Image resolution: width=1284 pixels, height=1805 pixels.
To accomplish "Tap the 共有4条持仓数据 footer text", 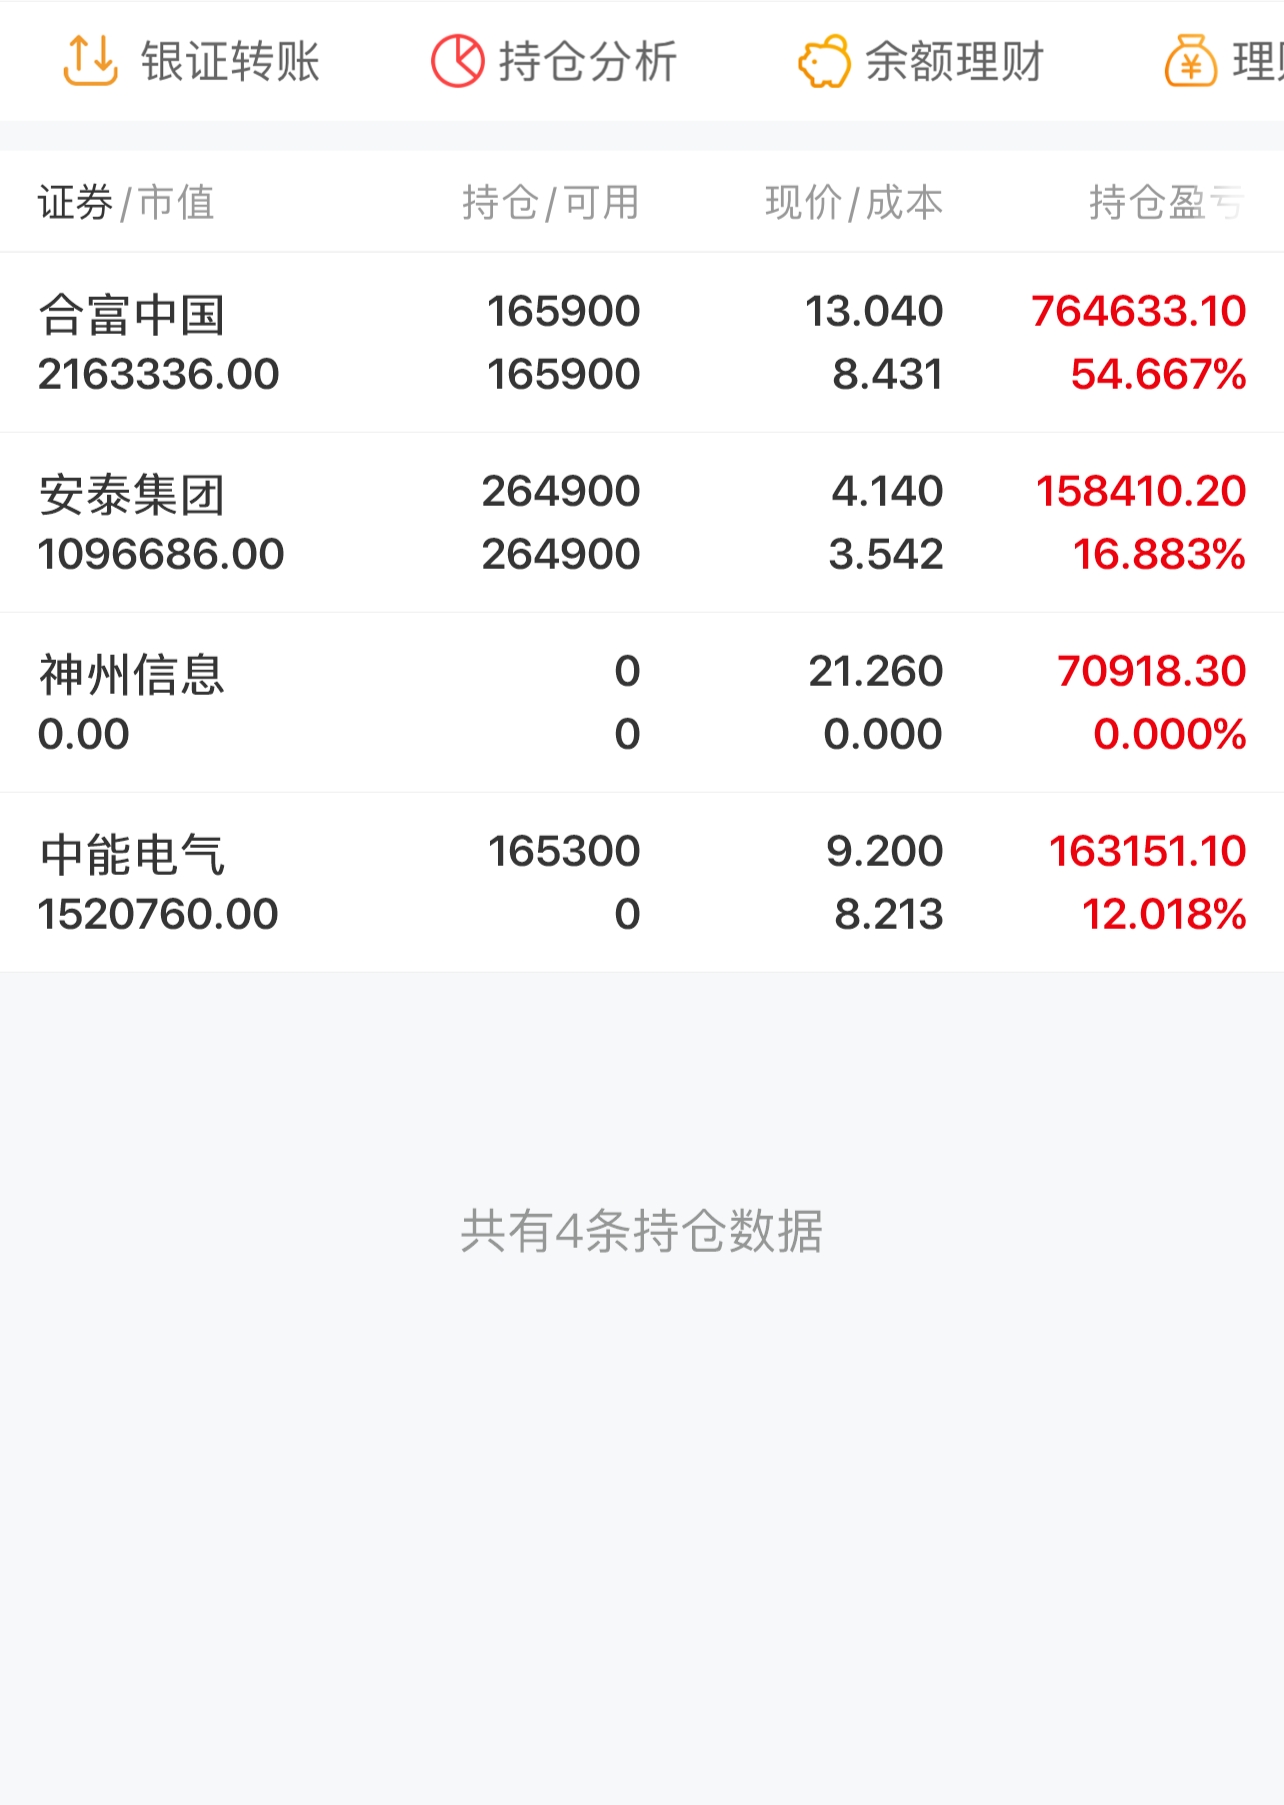I will coord(642,1230).
